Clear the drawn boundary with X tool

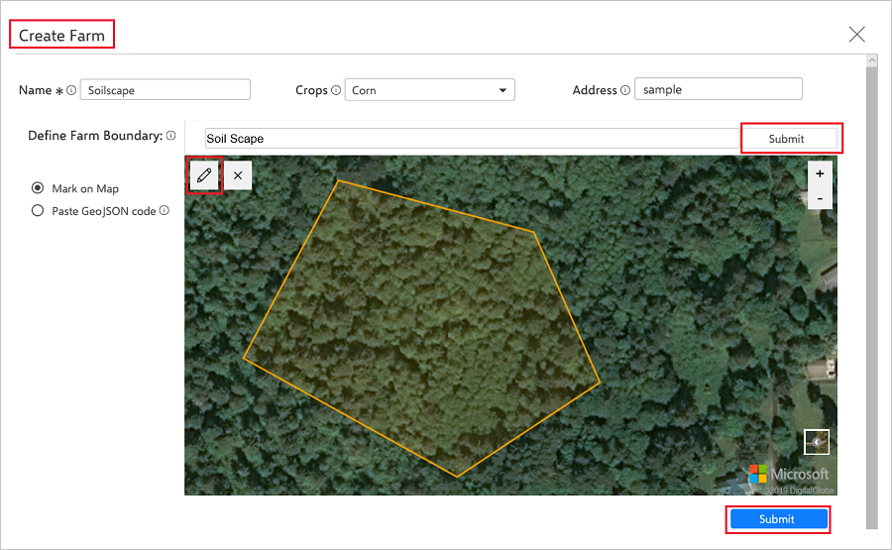coord(238,175)
